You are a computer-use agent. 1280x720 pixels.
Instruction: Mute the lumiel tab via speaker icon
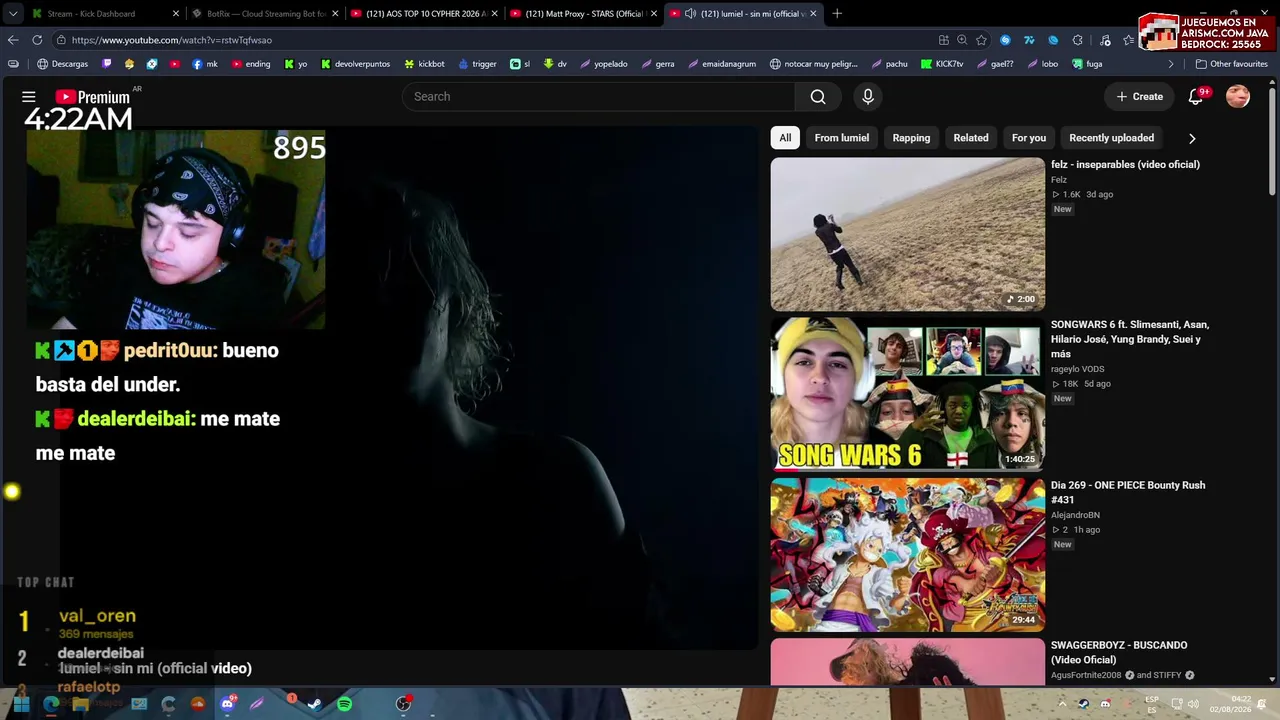[690, 14]
